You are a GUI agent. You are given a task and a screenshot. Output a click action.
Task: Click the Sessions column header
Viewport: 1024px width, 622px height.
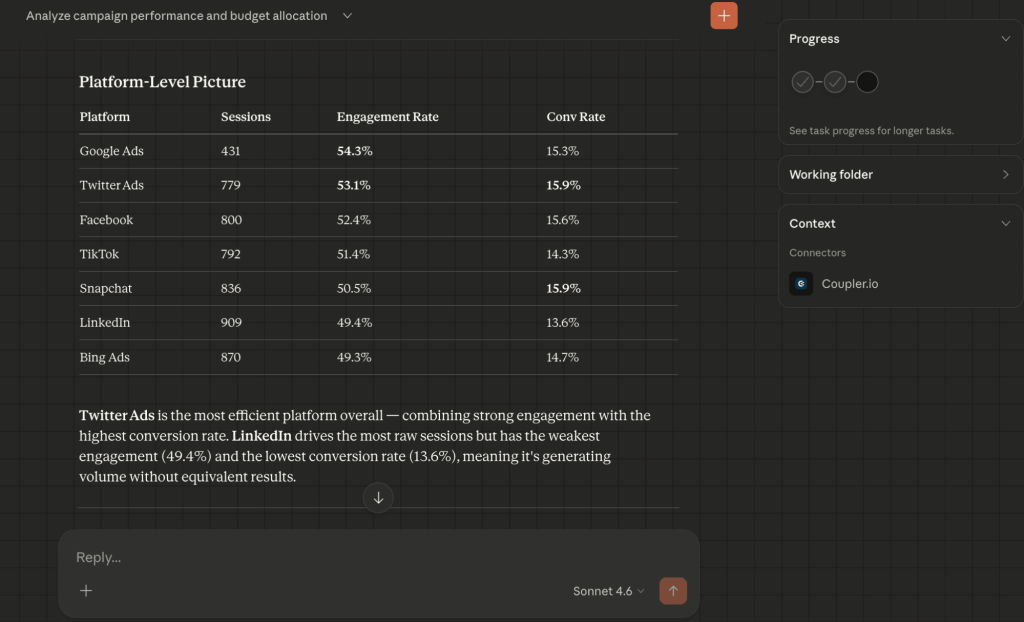[246, 117]
